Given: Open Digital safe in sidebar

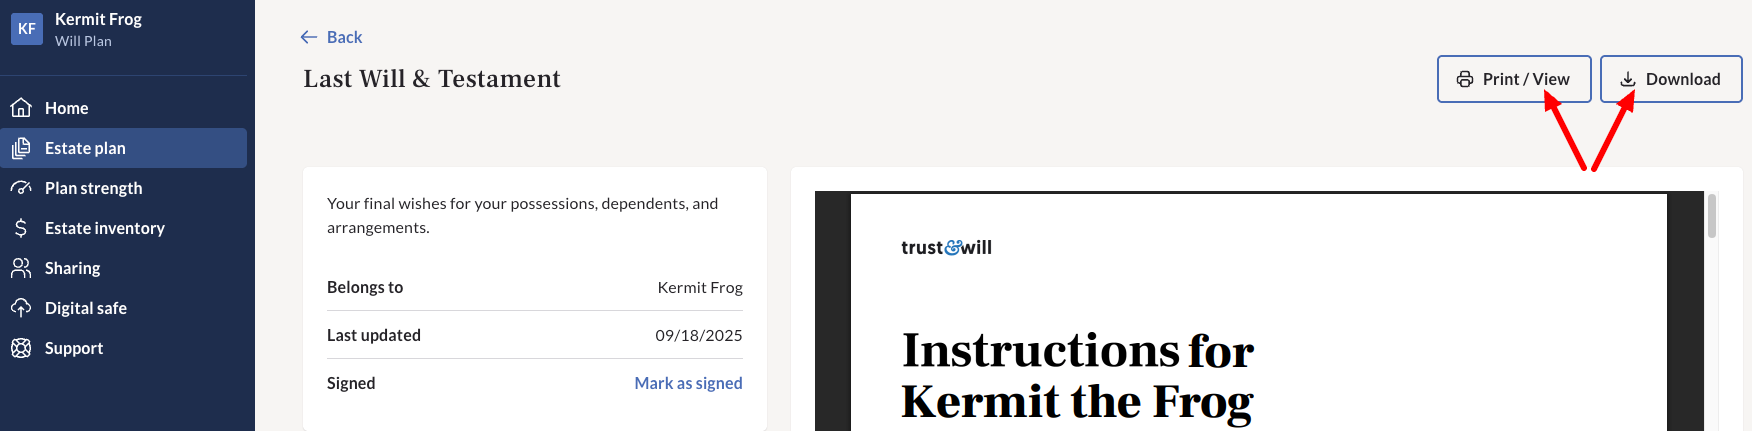Looking at the screenshot, I should (x=85, y=308).
